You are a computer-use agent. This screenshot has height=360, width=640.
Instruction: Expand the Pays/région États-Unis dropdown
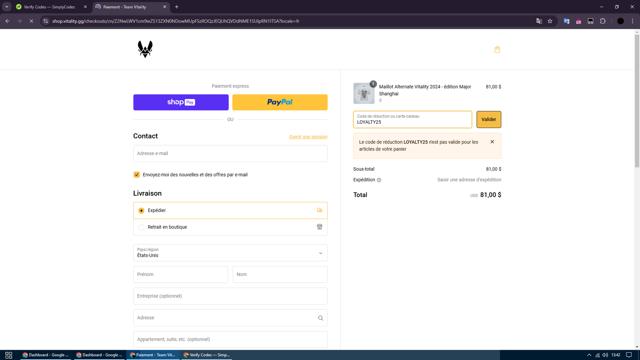230,253
